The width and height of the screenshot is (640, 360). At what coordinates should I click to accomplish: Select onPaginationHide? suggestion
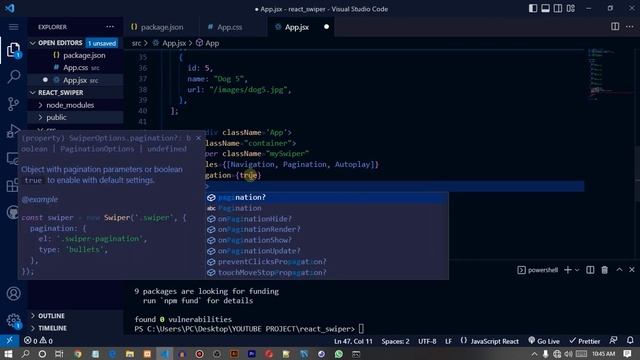[327, 219]
